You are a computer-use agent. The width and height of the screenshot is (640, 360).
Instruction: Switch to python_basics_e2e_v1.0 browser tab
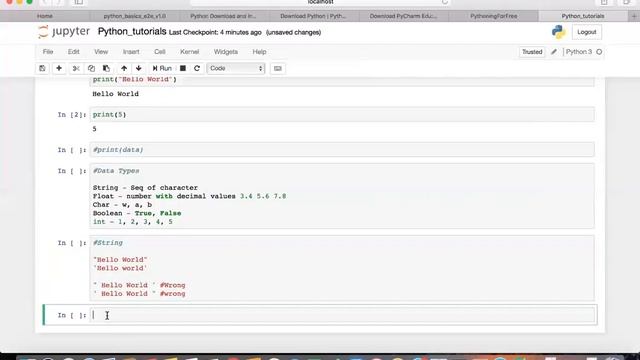pyautogui.click(x=135, y=16)
